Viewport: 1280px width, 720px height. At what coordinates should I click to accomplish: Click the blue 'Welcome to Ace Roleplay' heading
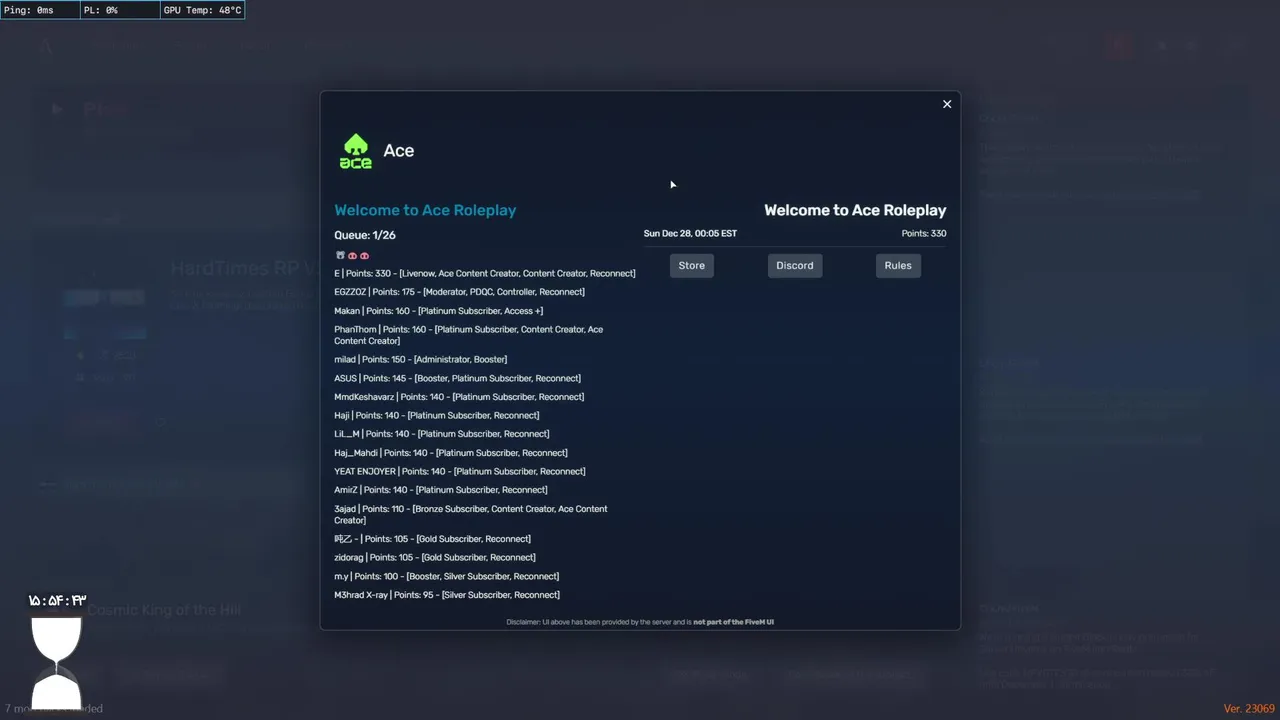[425, 210]
